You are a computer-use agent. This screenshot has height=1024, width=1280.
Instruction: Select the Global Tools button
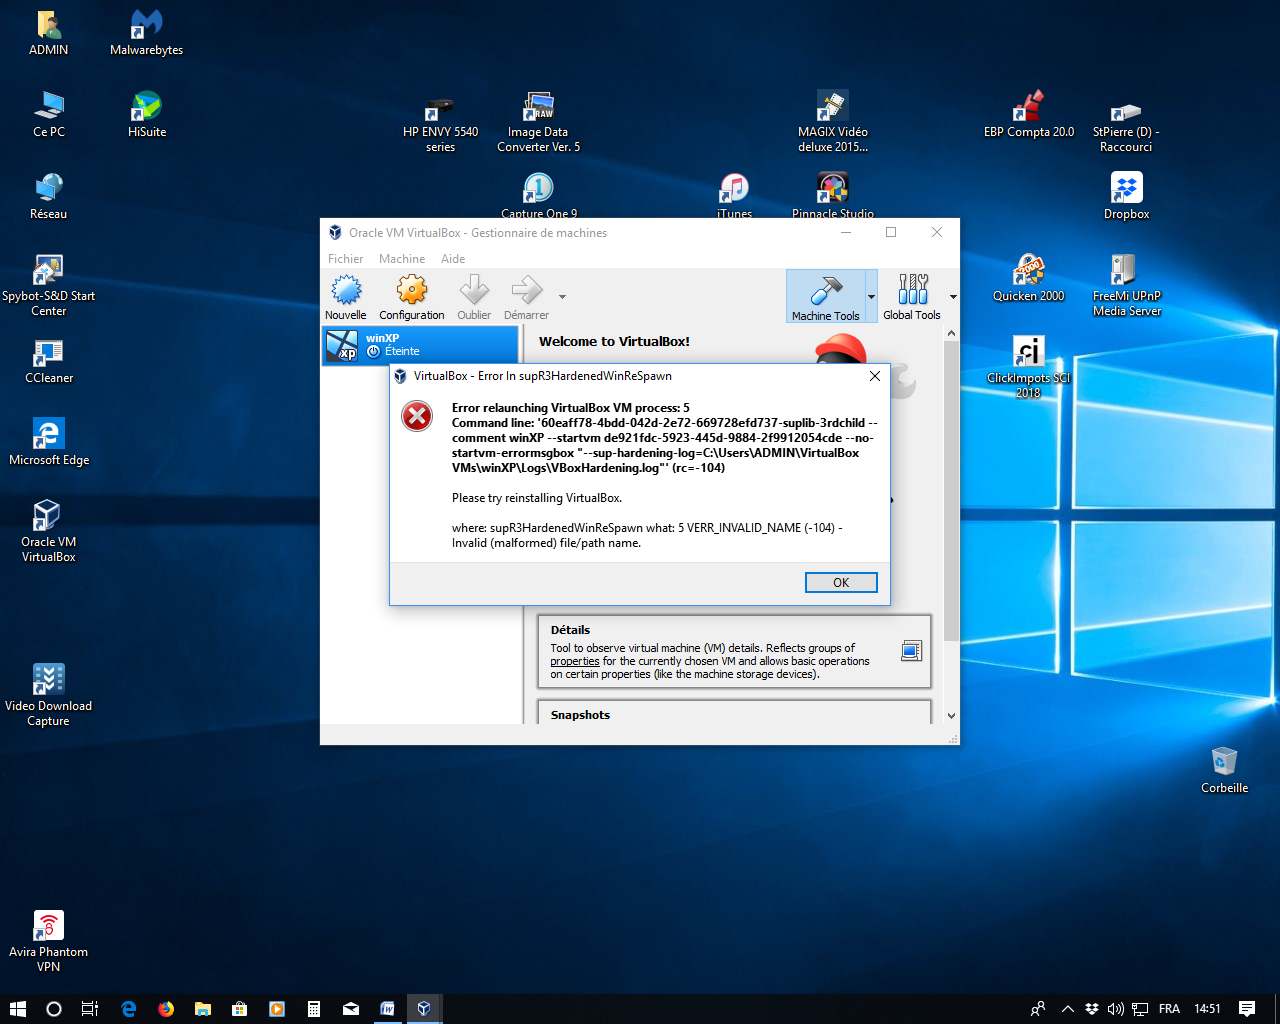click(x=912, y=297)
